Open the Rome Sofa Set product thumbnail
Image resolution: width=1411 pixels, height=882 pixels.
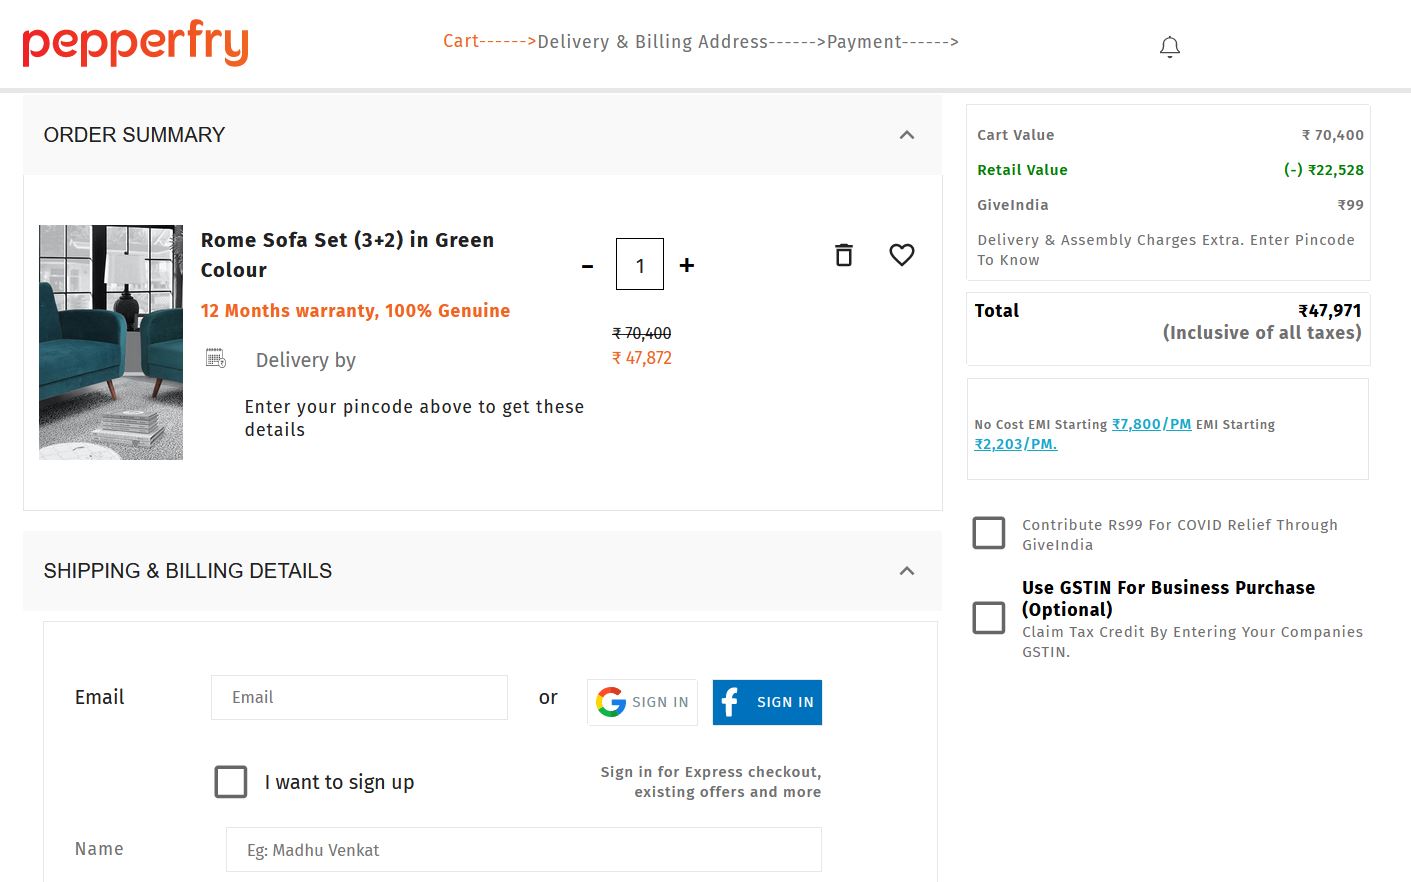(111, 342)
